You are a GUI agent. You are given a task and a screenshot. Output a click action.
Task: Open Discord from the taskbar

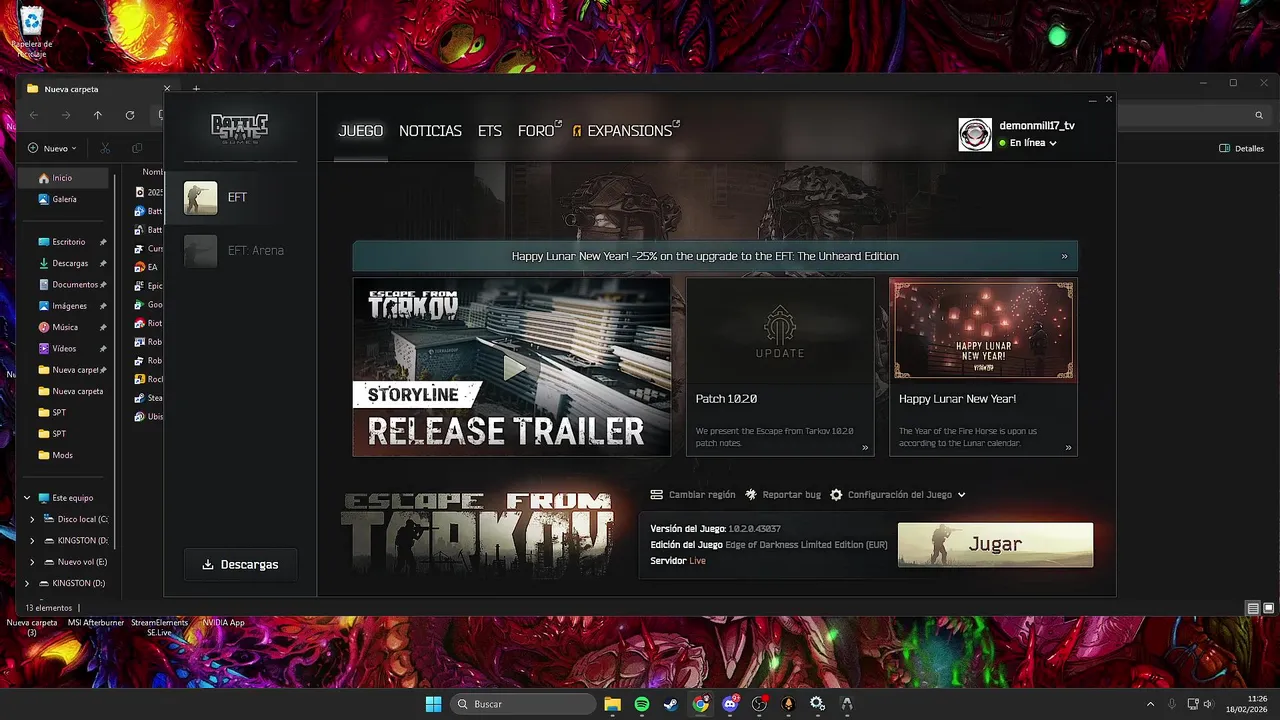click(x=730, y=704)
